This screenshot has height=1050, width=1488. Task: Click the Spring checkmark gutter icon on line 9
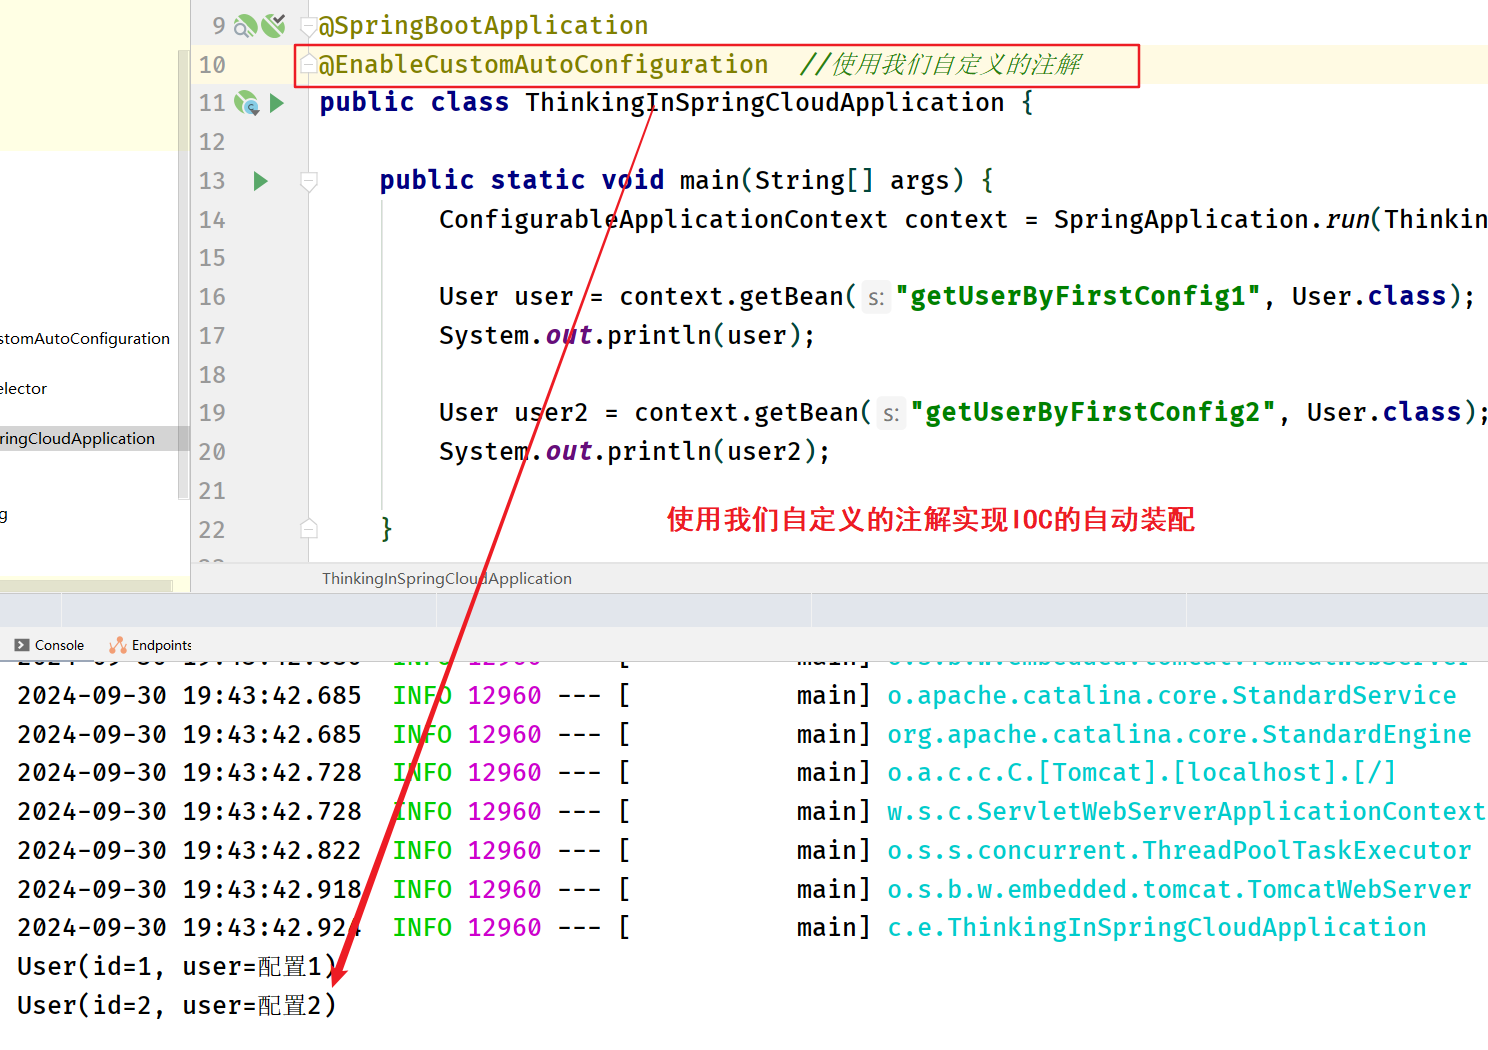pos(273,25)
